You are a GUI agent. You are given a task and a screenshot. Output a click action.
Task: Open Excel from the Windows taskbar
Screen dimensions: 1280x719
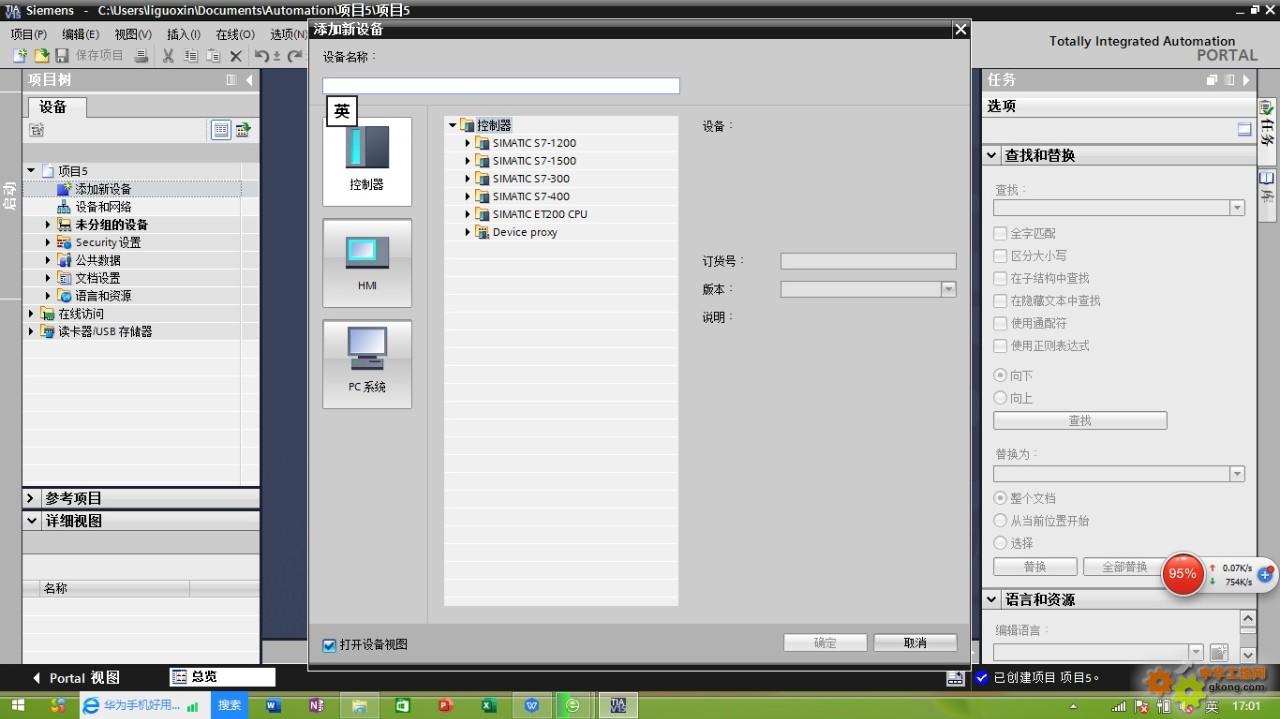tap(489, 705)
